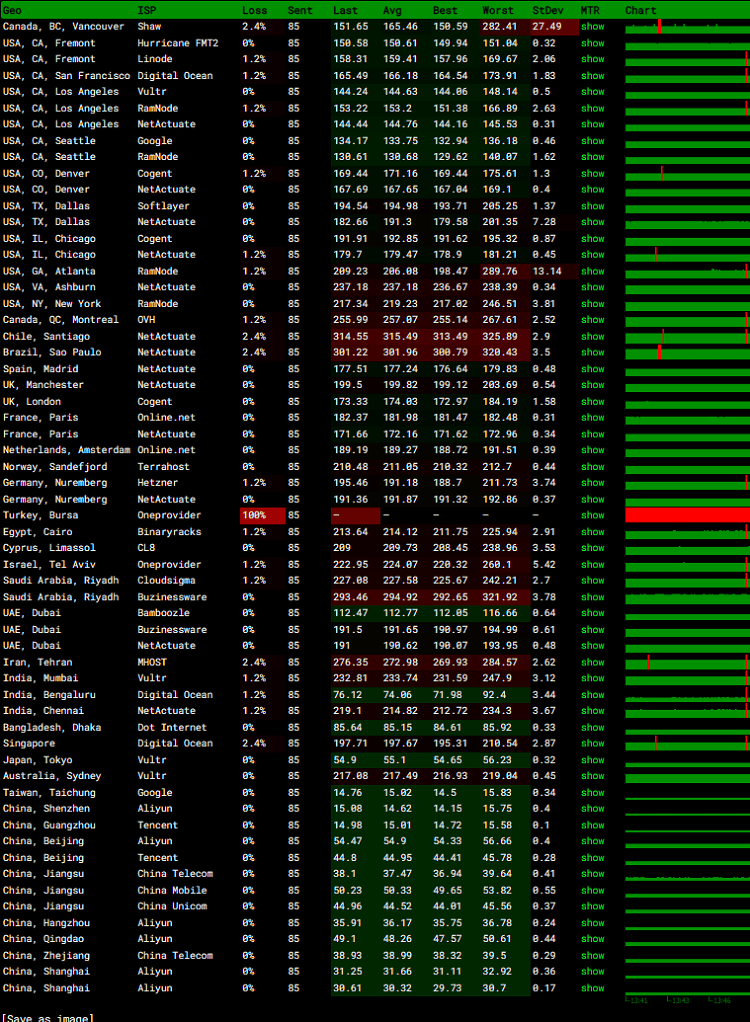Click the Last column header
Viewport: 750px width, 1022px height.
pyautogui.click(x=345, y=10)
